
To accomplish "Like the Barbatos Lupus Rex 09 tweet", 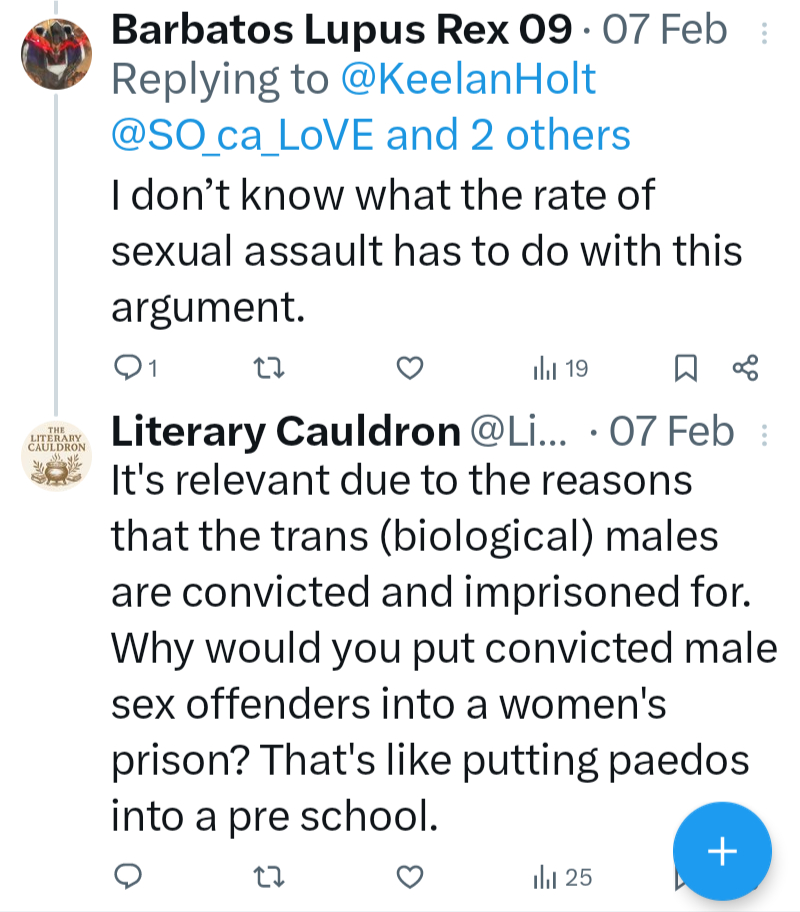I will (410, 369).
